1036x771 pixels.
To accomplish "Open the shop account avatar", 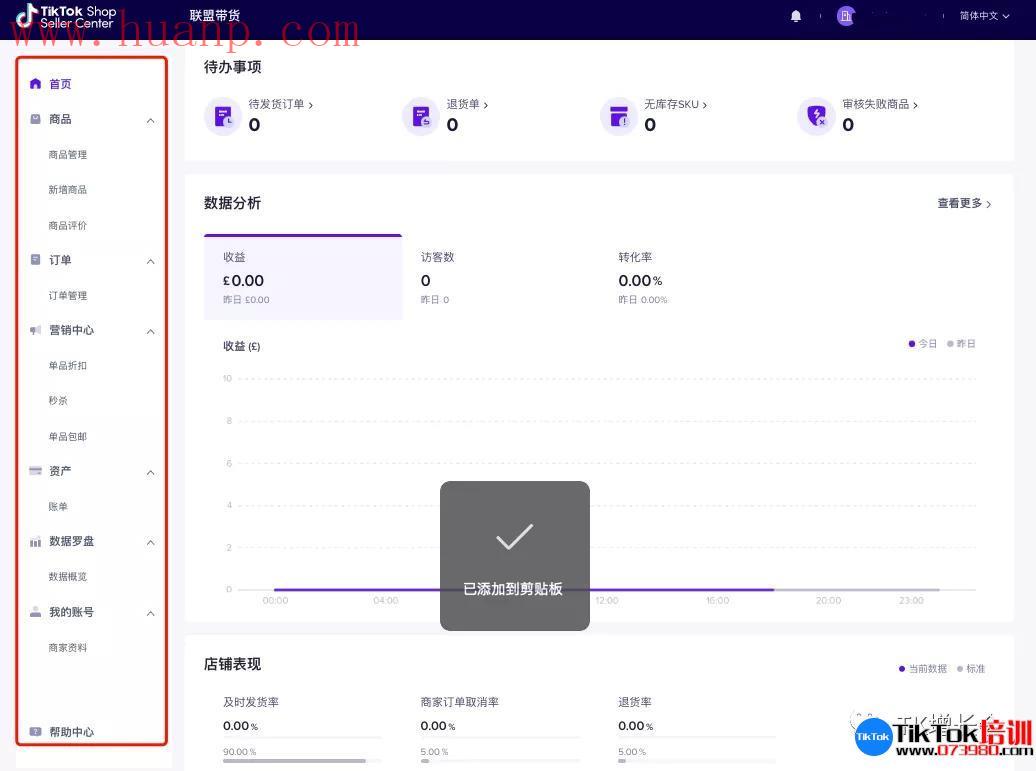I will (846, 16).
